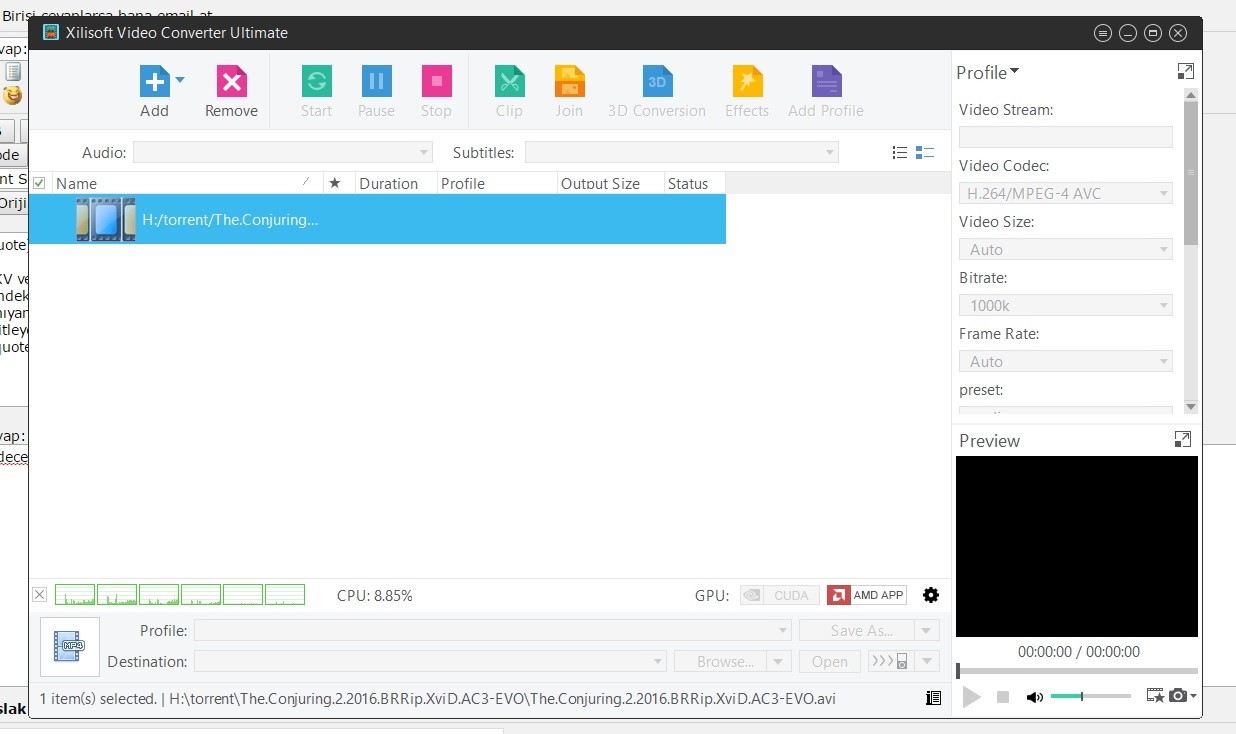Toggle AMD APP GPU acceleration
Viewport: 1236px width, 734px height.
[x=867, y=595]
